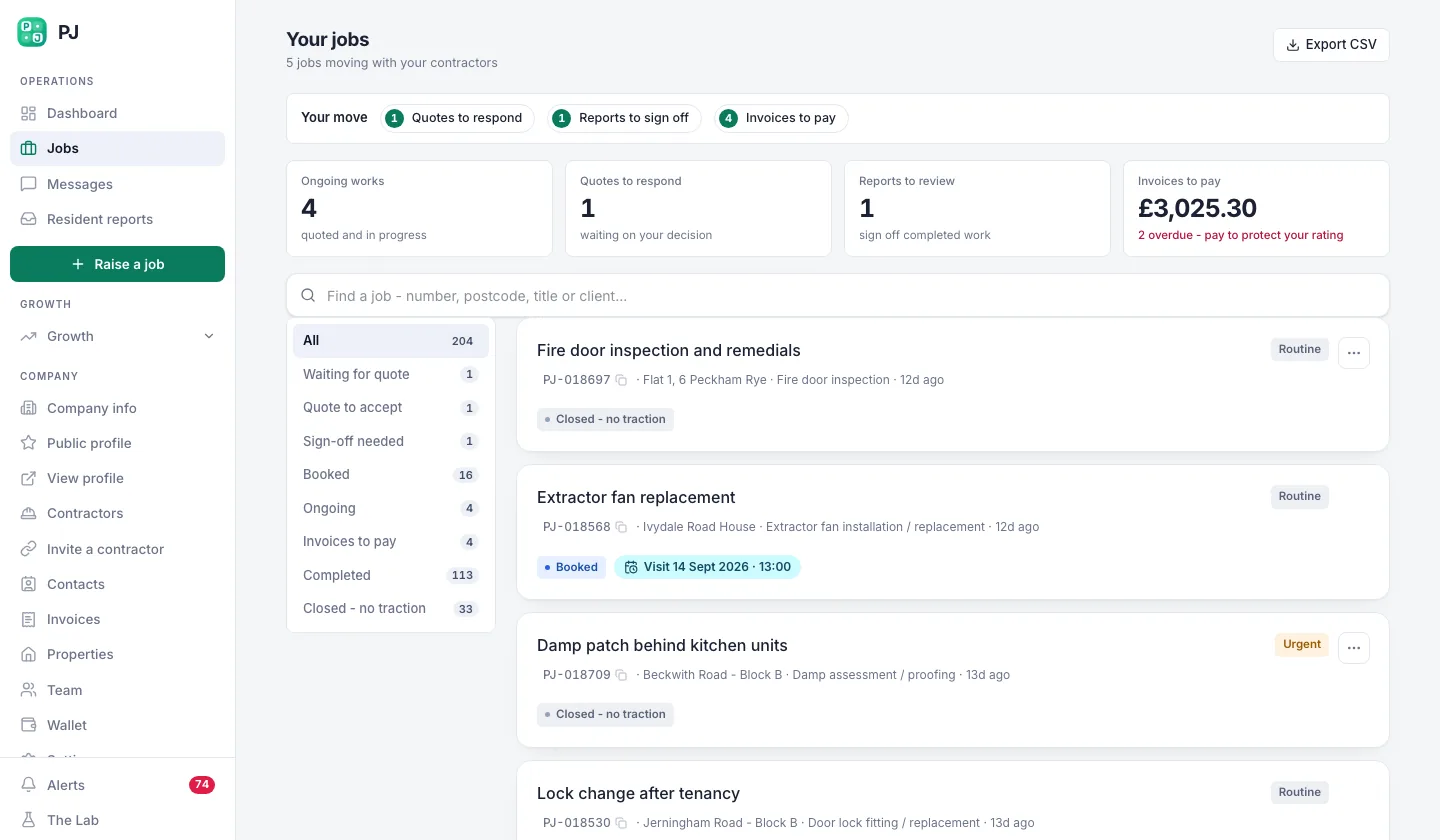The width and height of the screenshot is (1440, 840).
Task: Open the Ongoing works summary card
Action: click(419, 208)
